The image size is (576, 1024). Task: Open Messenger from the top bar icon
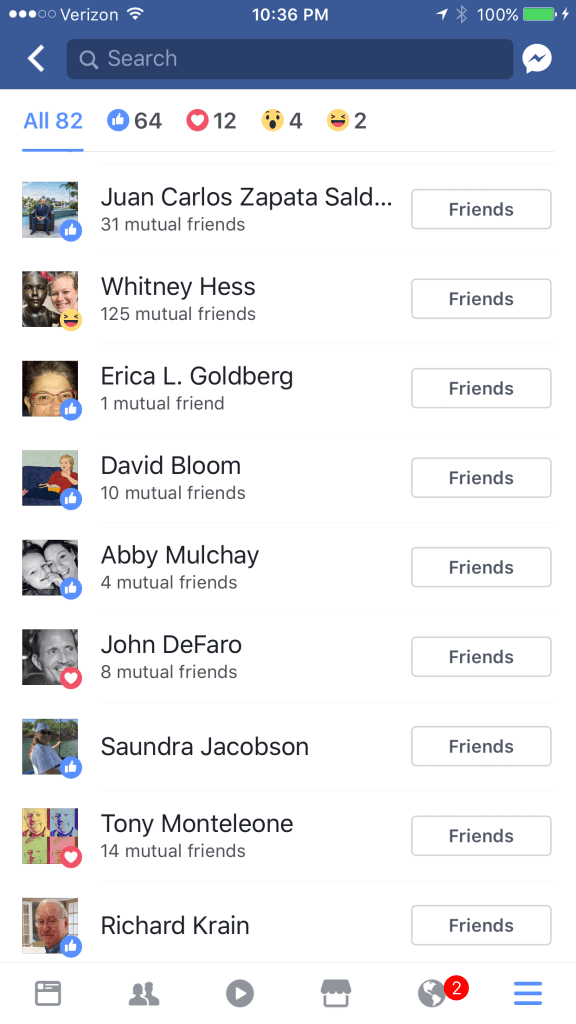[x=537, y=59]
